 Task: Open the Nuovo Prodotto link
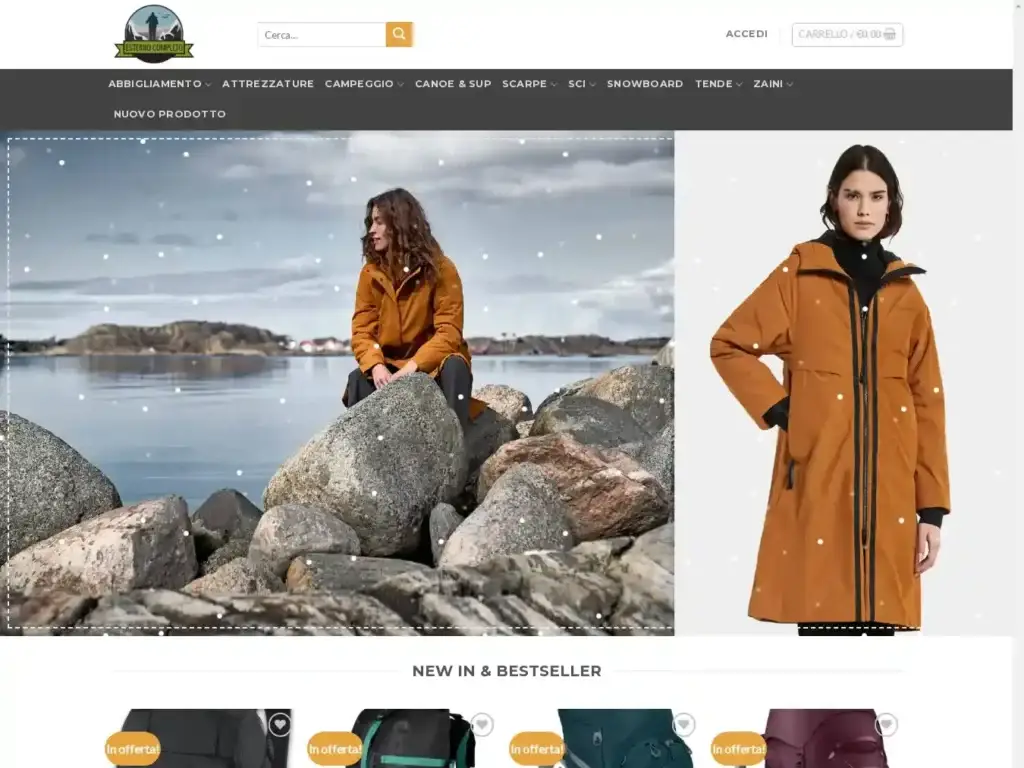(x=170, y=114)
